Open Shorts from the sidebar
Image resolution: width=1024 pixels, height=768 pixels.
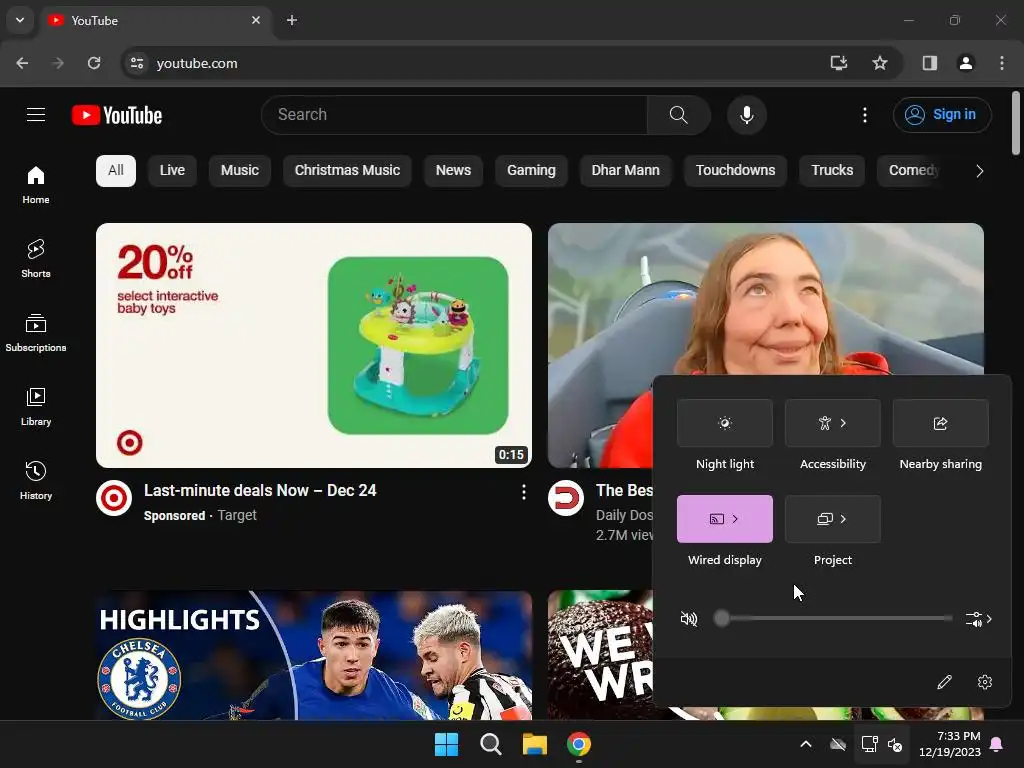click(36, 259)
